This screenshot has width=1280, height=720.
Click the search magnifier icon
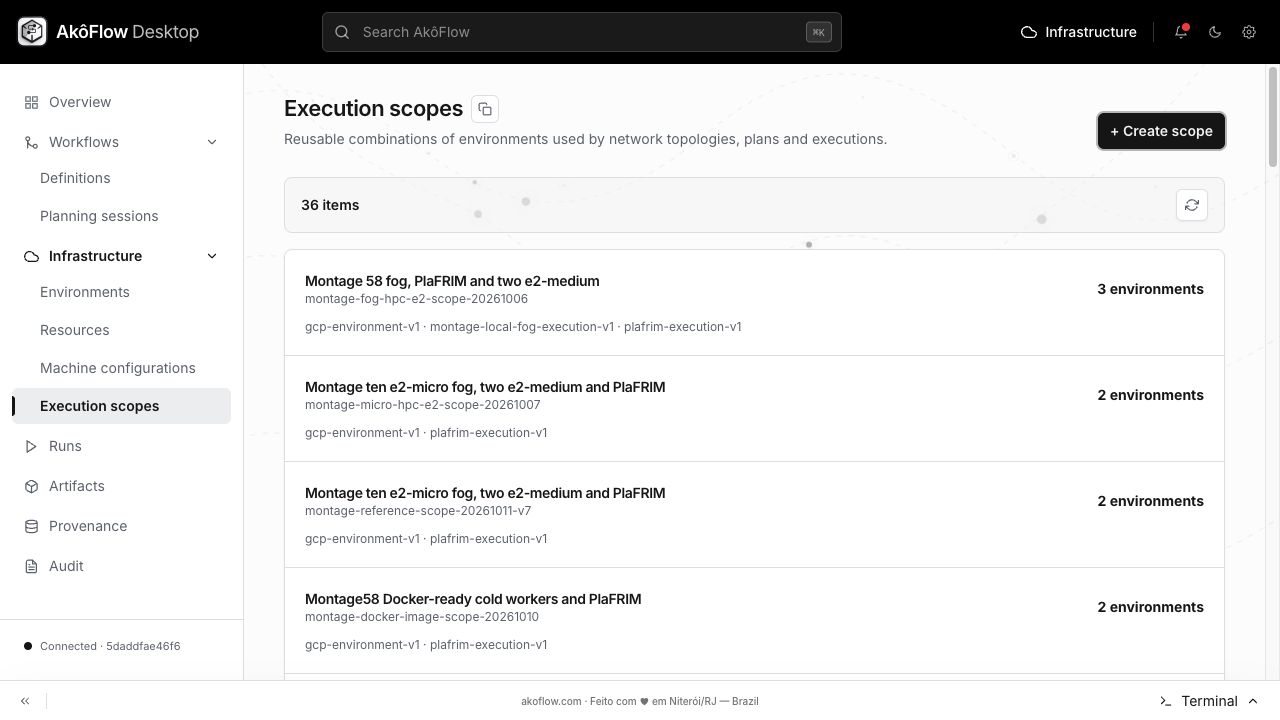point(342,32)
